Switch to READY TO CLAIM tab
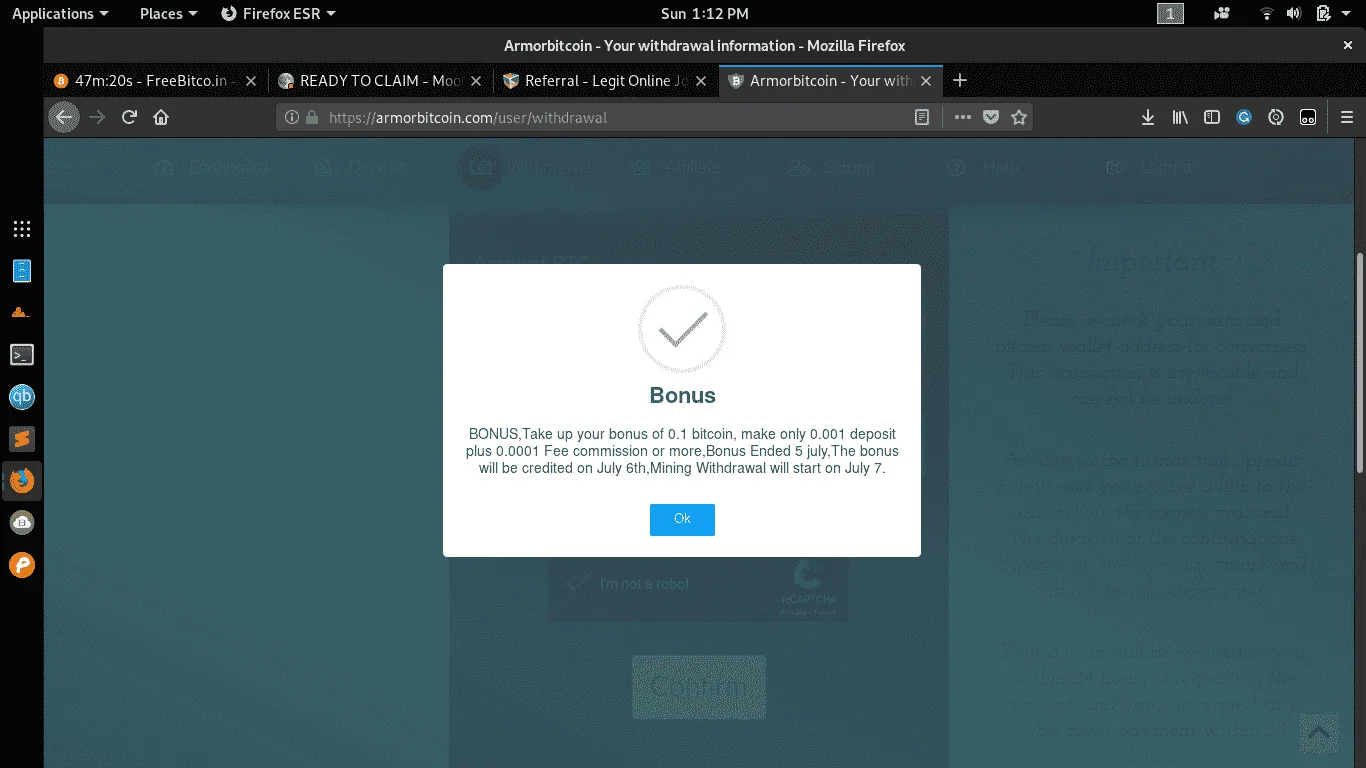This screenshot has height=768, width=1366. [x=381, y=81]
